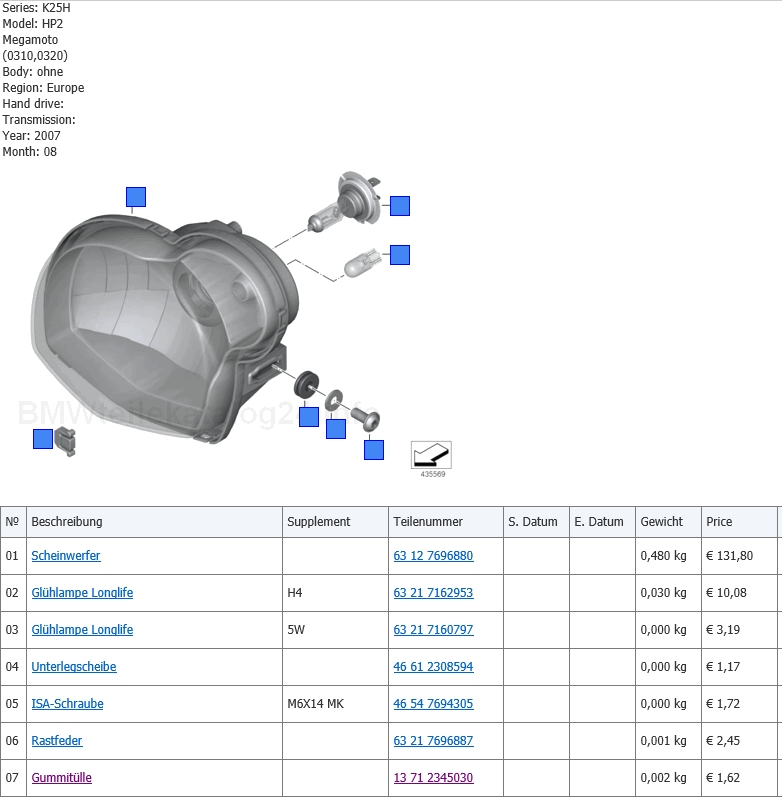Open the Scheinwerfer description link
Viewport: 782px width, 810px height.
pos(66,556)
